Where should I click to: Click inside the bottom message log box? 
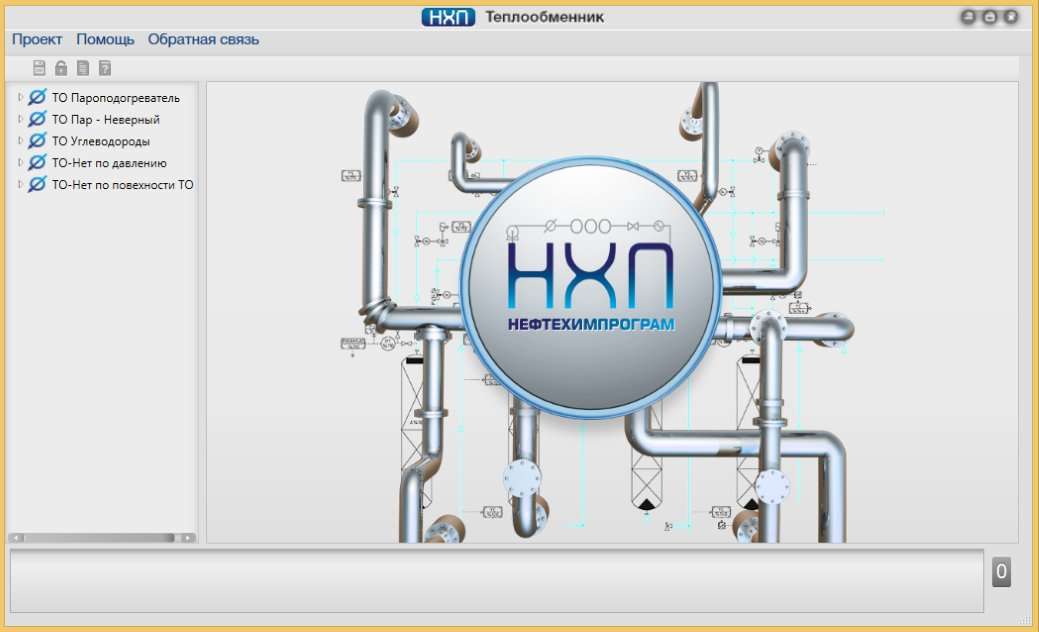click(496, 581)
